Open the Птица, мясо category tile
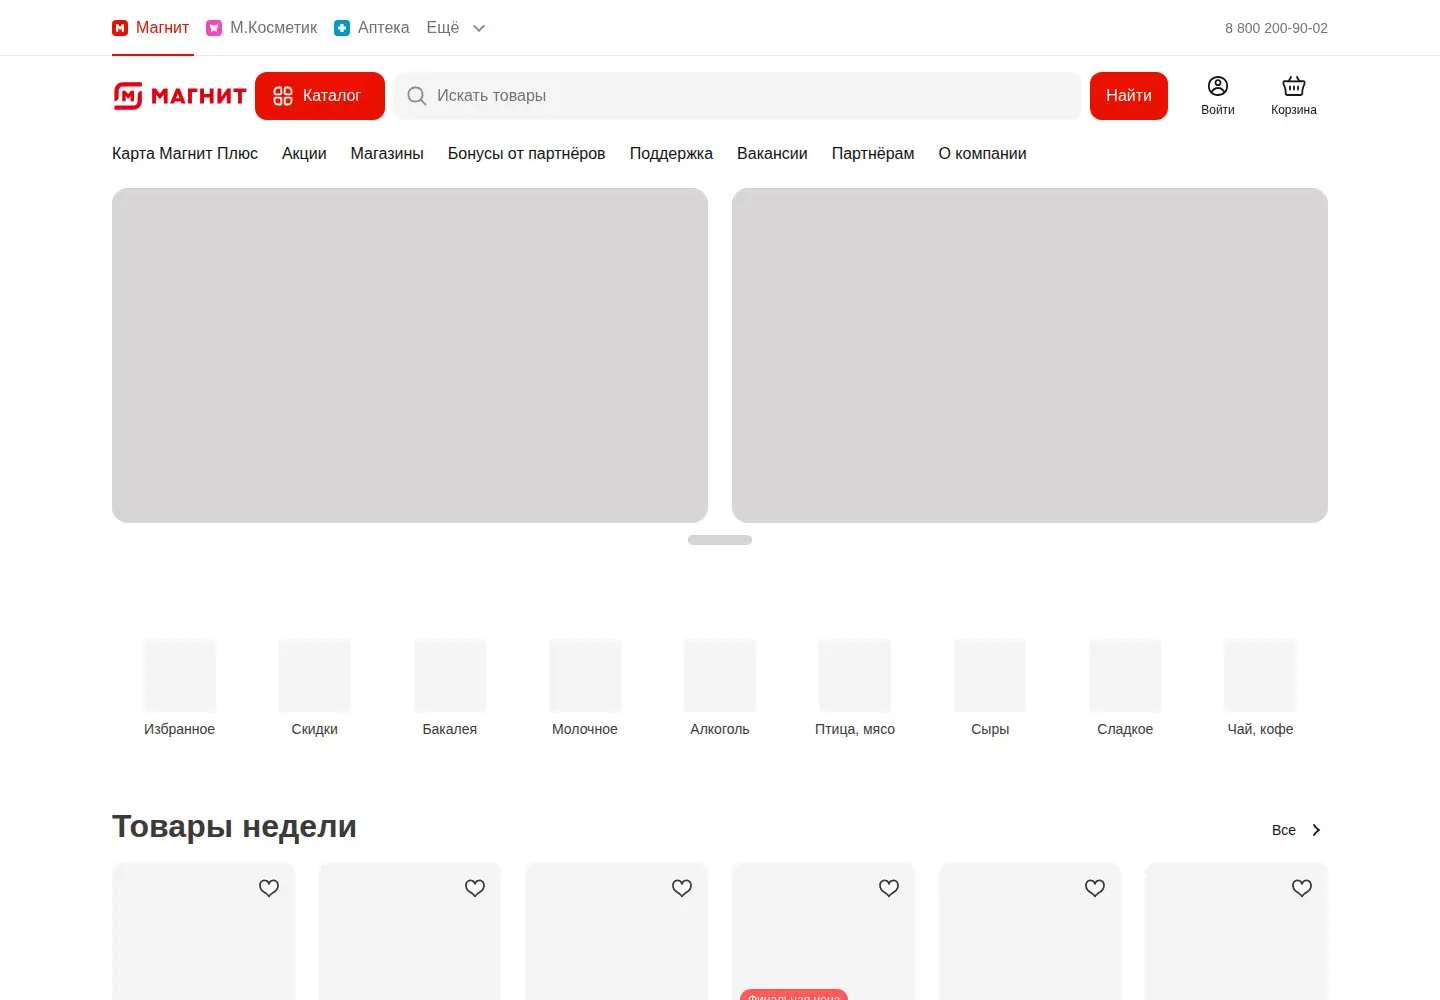Screen dimensions: 1440x1000 (x=855, y=688)
